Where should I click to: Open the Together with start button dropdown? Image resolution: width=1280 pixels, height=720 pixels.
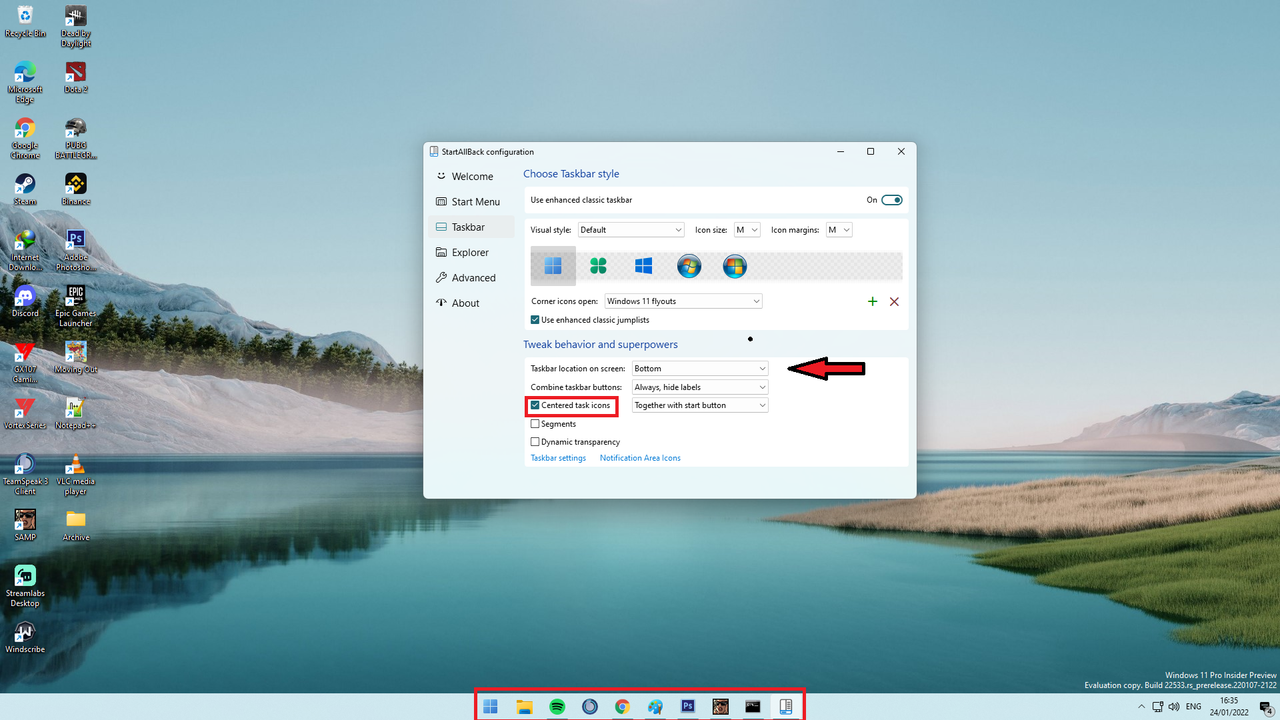pyautogui.click(x=700, y=405)
